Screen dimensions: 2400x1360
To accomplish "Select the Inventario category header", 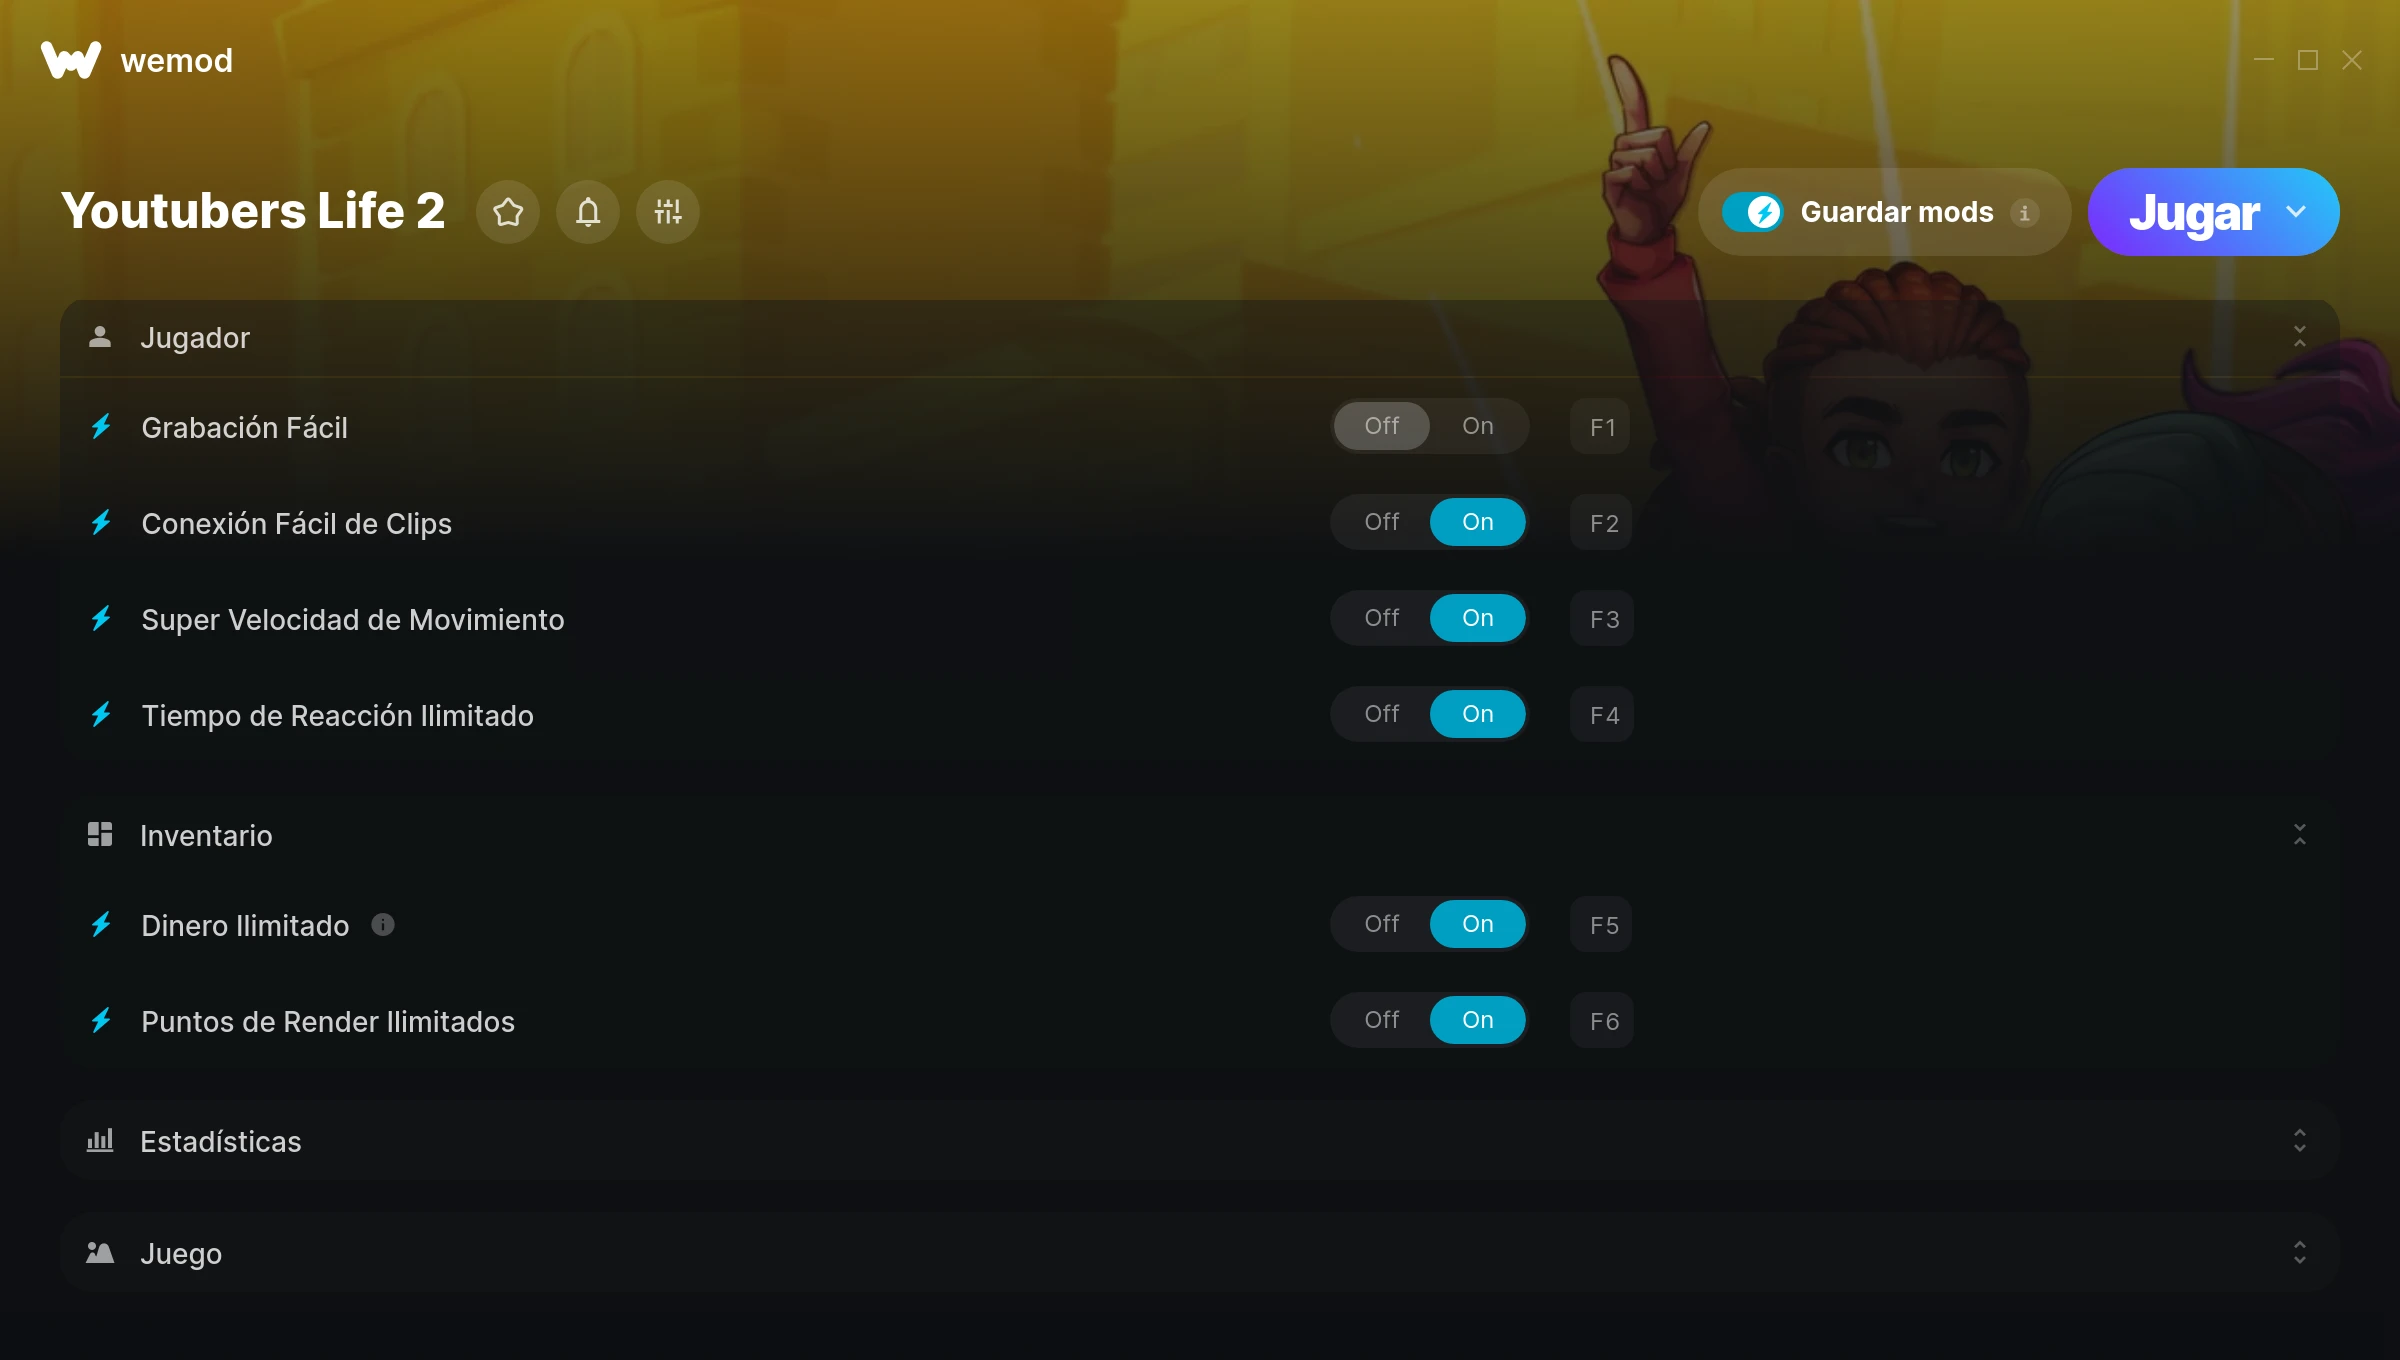I will [x=1200, y=835].
